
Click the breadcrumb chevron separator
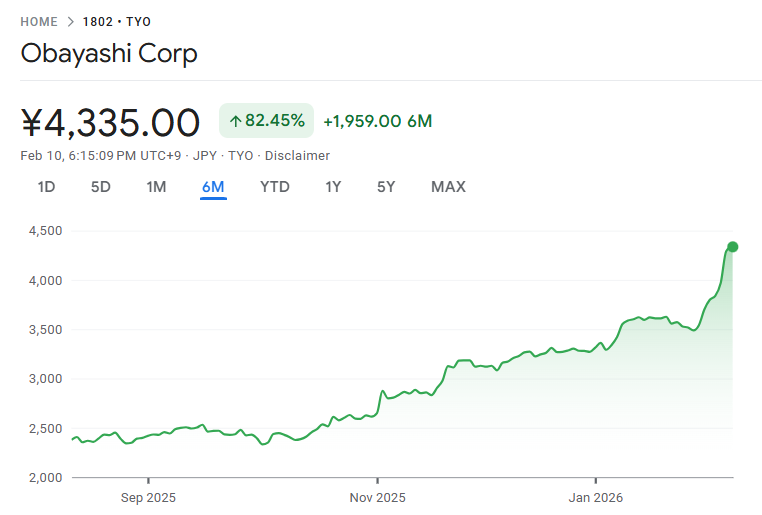pos(70,22)
